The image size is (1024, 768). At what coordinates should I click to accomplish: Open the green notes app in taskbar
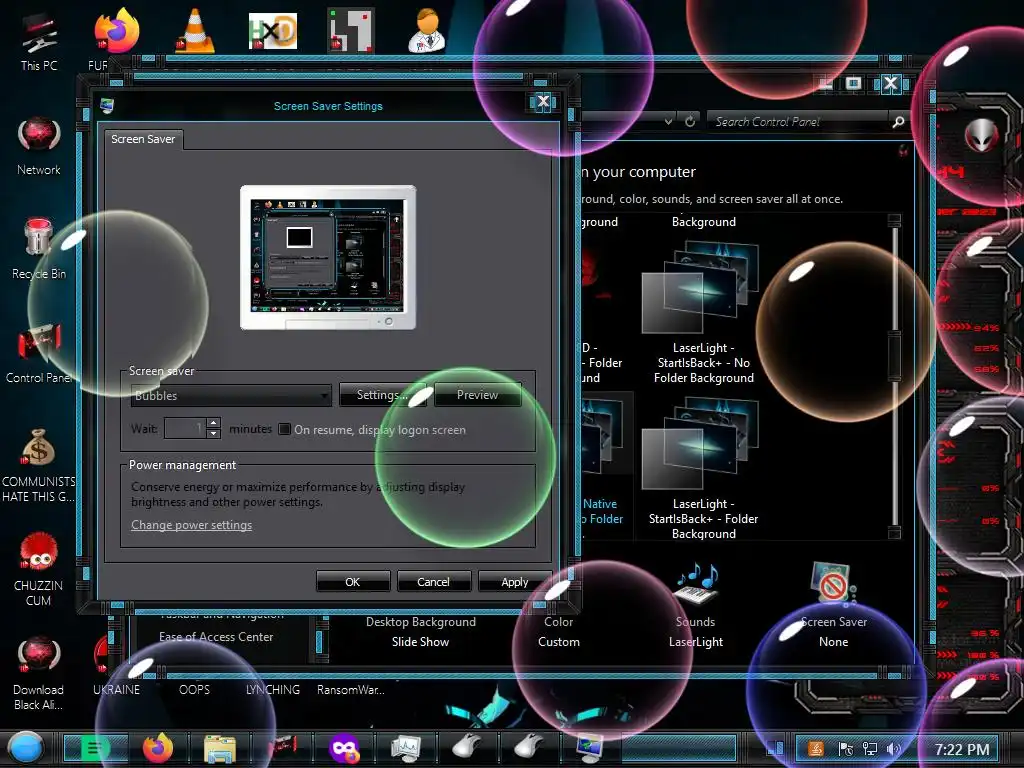[x=95, y=748]
